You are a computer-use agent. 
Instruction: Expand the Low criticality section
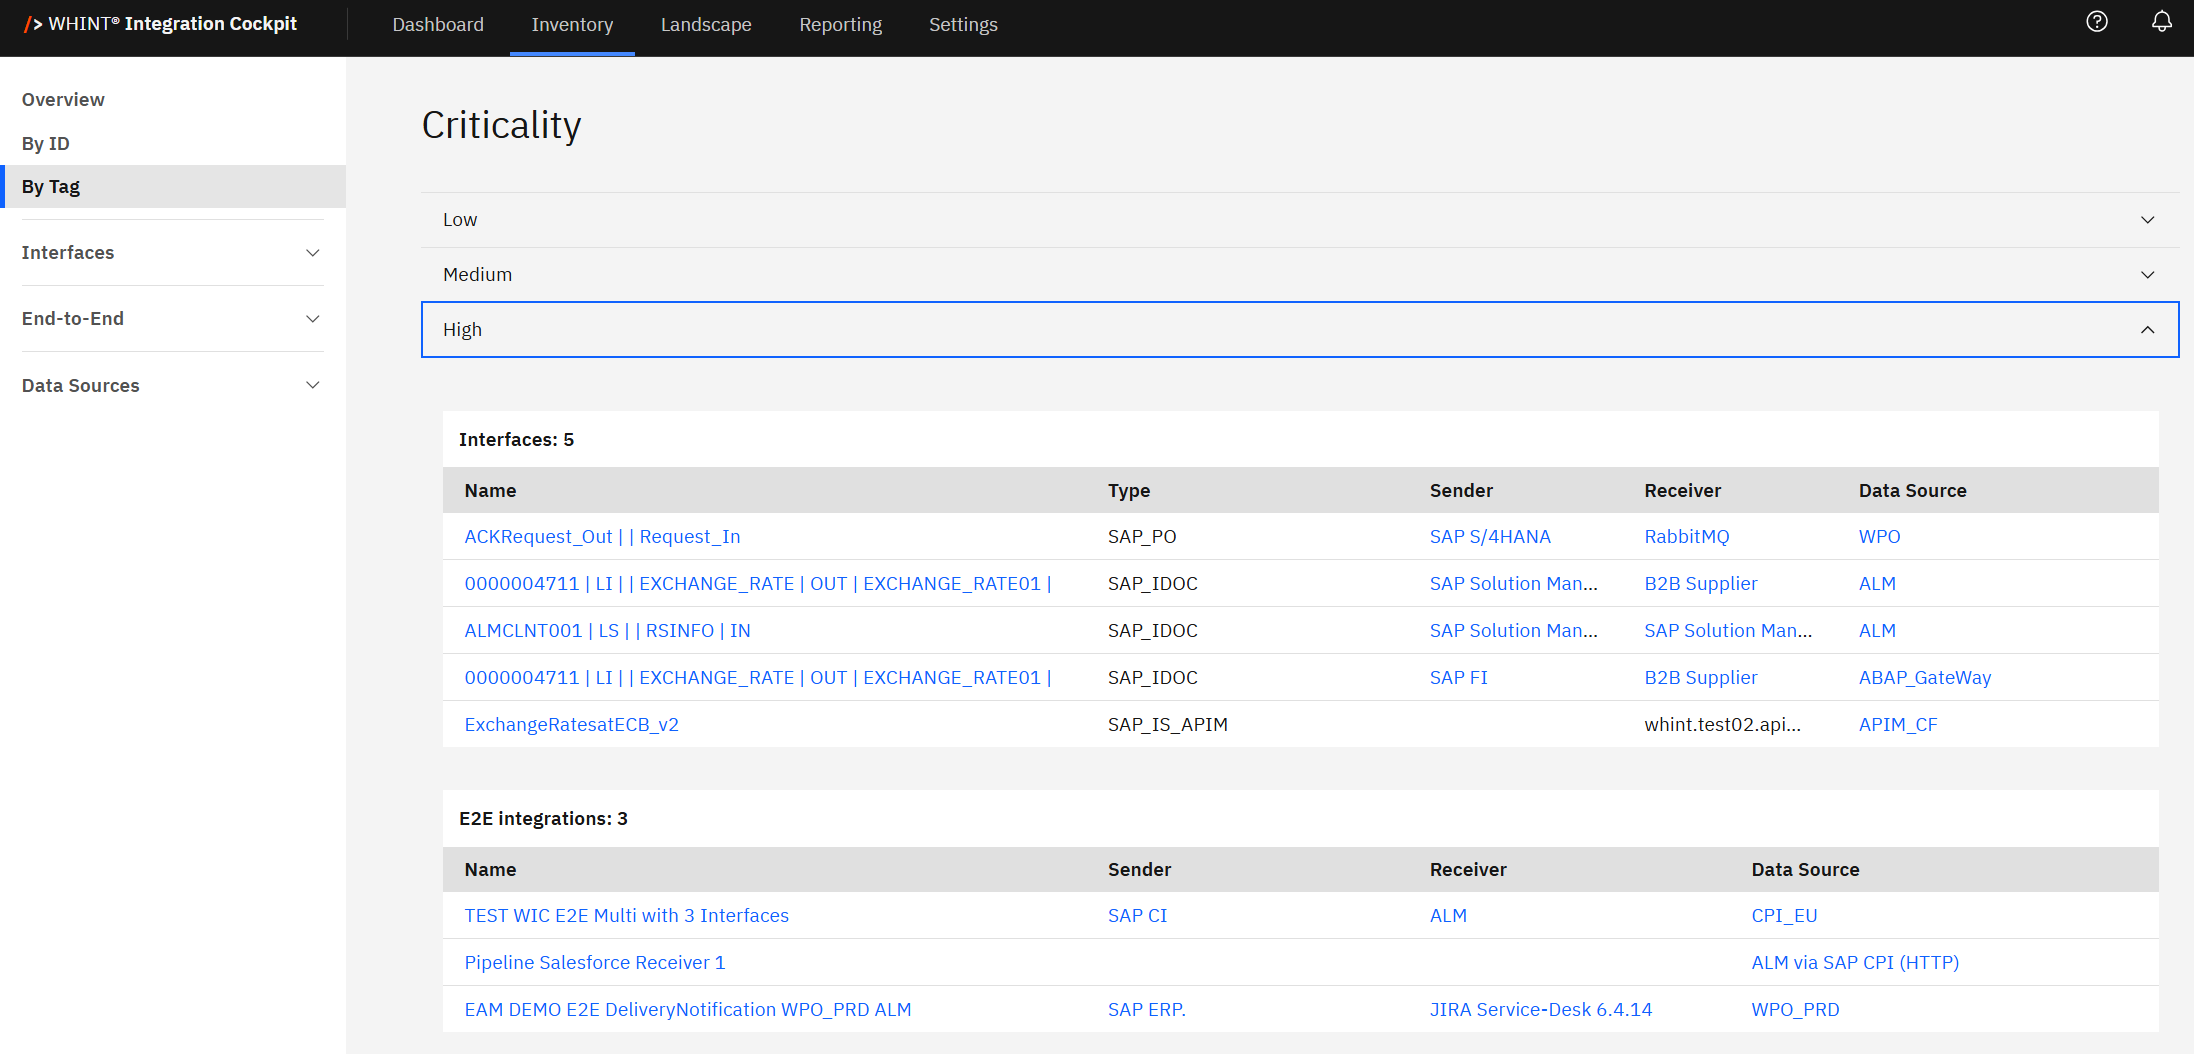point(1299,220)
